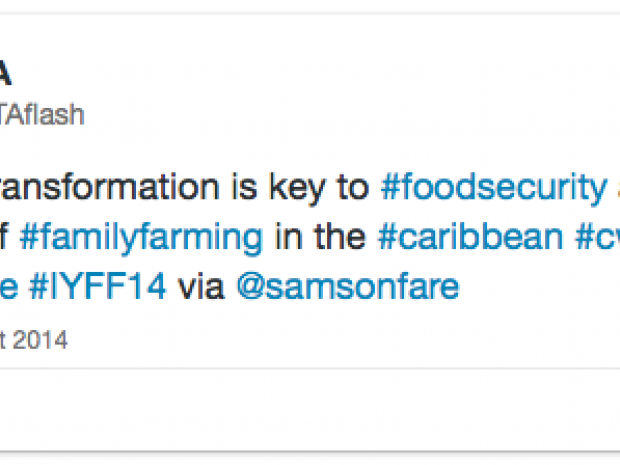Click the word "via" in the tweet
Image resolution: width=620 pixels, height=465 pixels.
(x=201, y=288)
